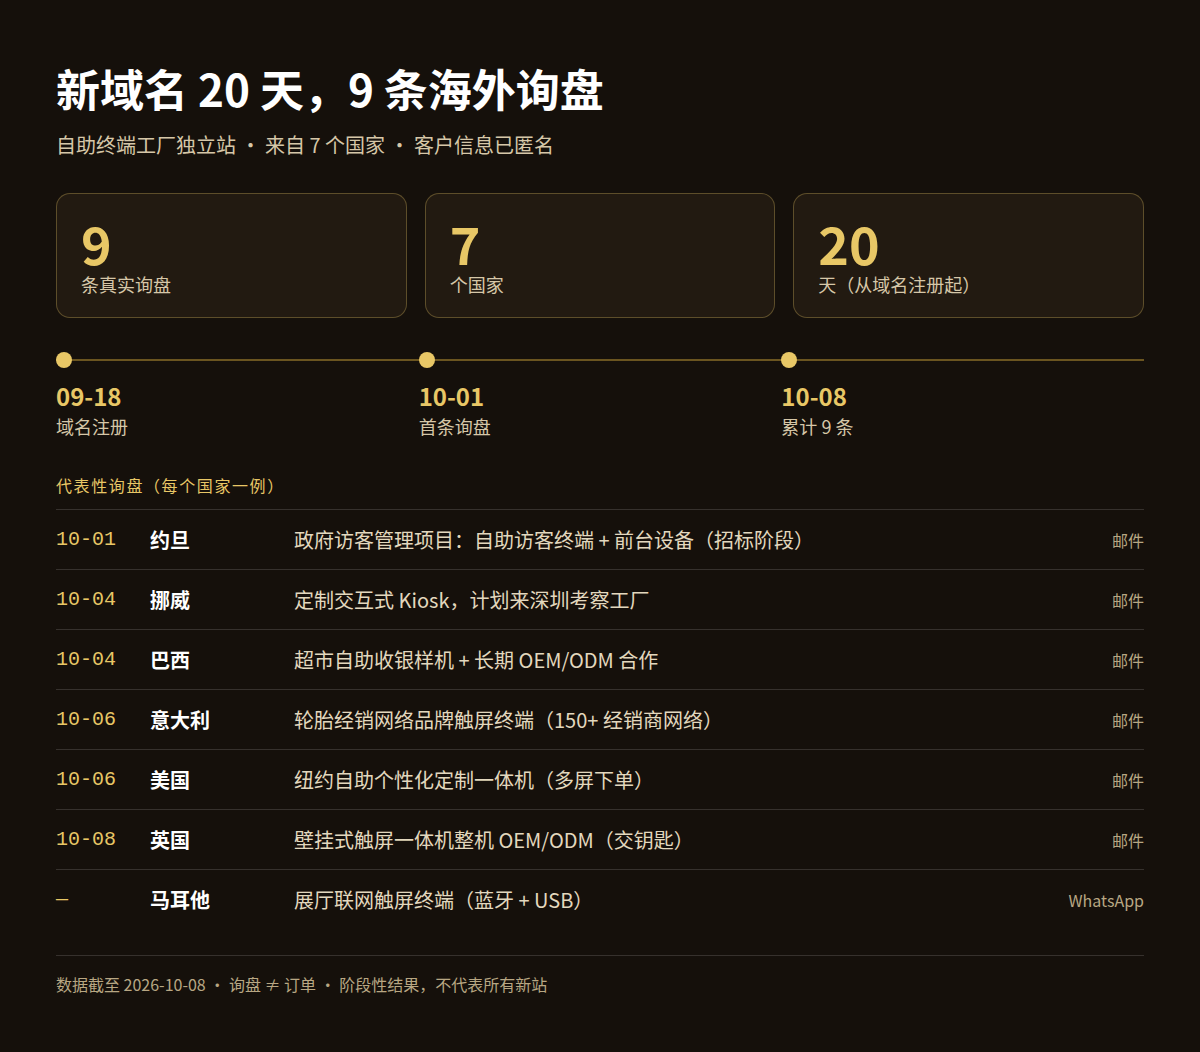Viewport: 1200px width, 1052px height.
Task: Click the date in the 英国 row
Action: tap(86, 839)
